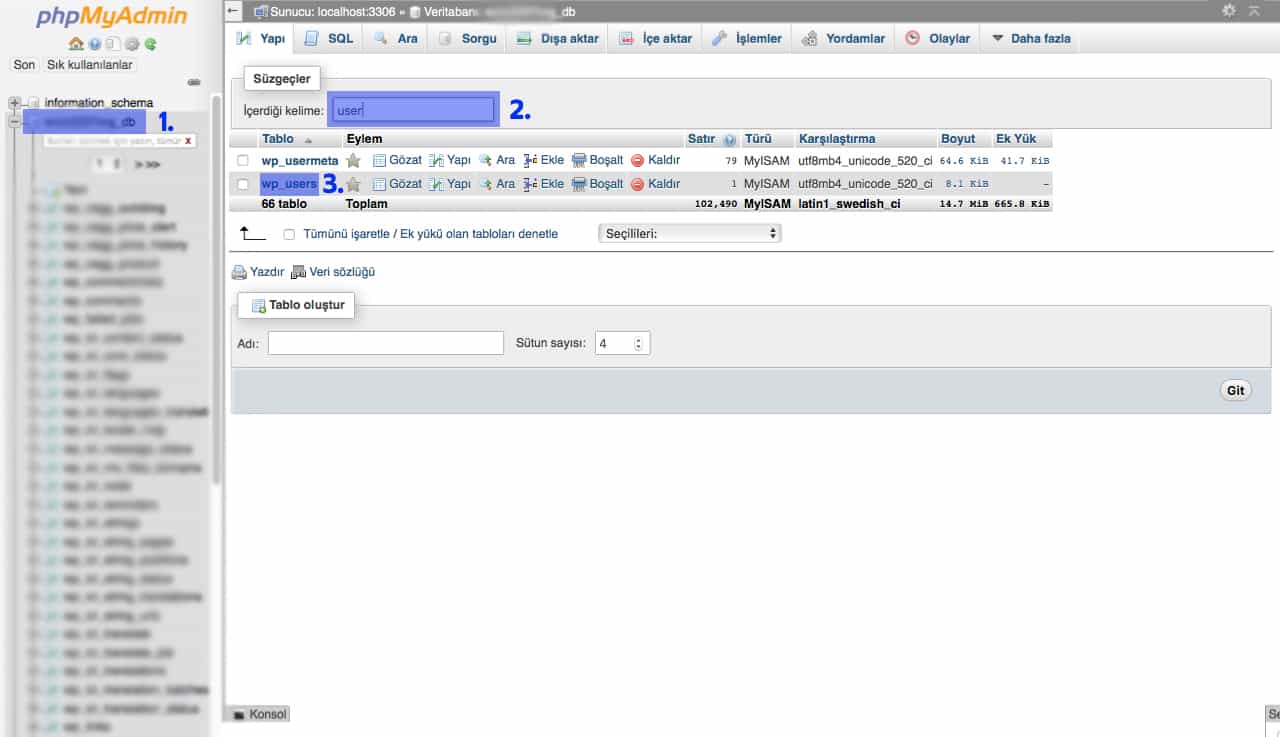Switch to the SQL tab
Image resolution: width=1280 pixels, height=737 pixels.
point(329,38)
